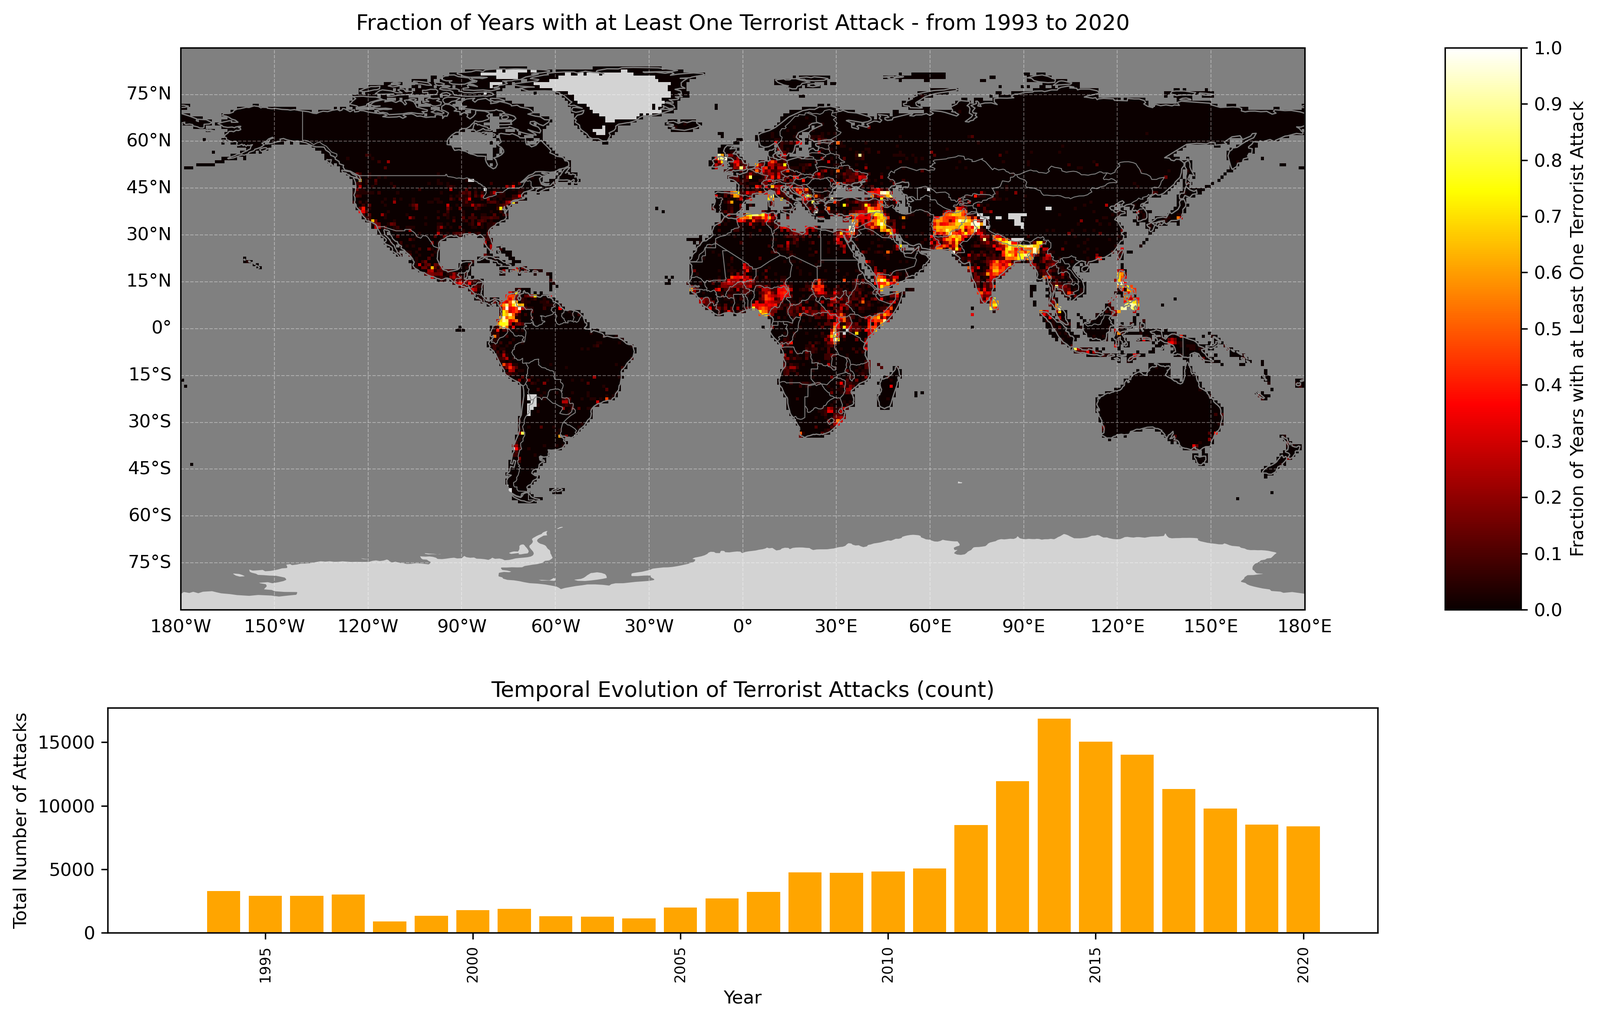Click the "75°S" latitude tick label
The height and width of the screenshot is (1020, 1600).
148,562
